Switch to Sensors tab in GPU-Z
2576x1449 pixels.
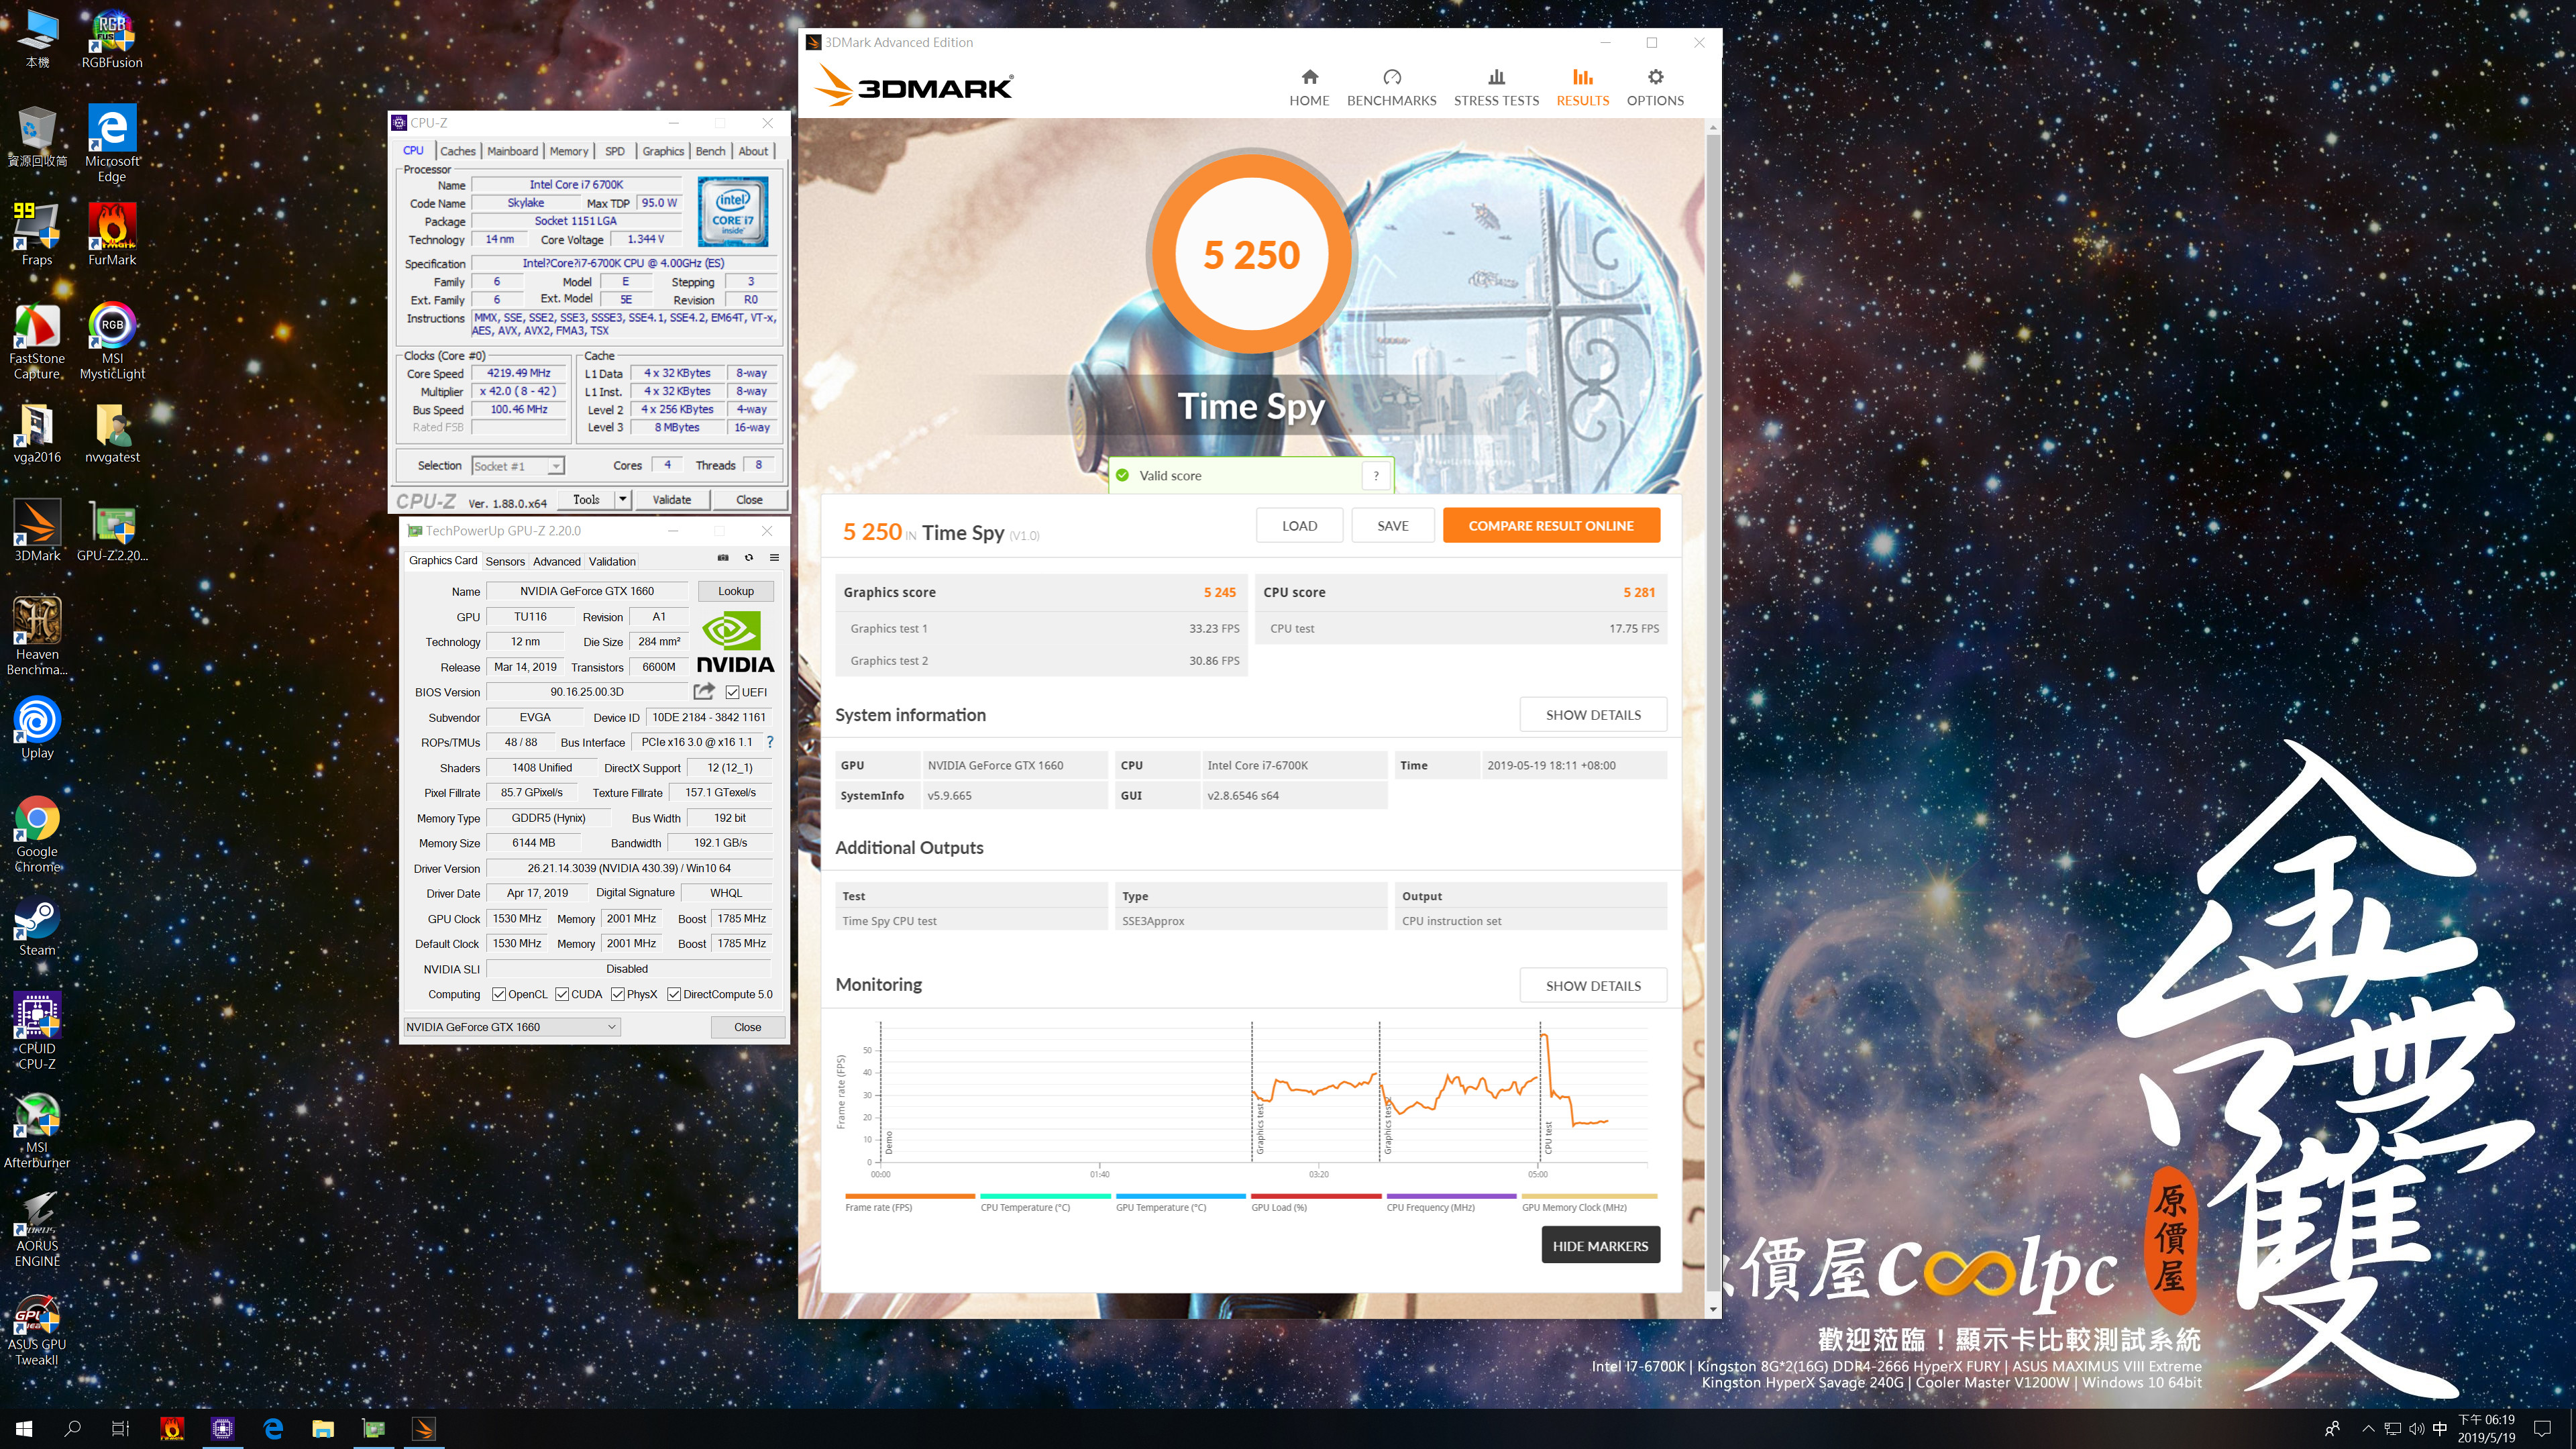505,561
